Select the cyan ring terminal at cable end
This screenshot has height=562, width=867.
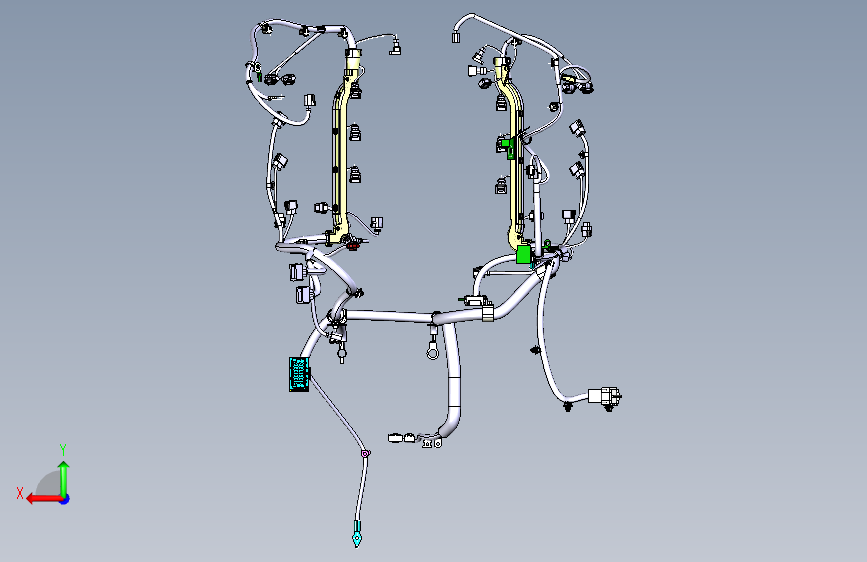pyautogui.click(x=357, y=534)
